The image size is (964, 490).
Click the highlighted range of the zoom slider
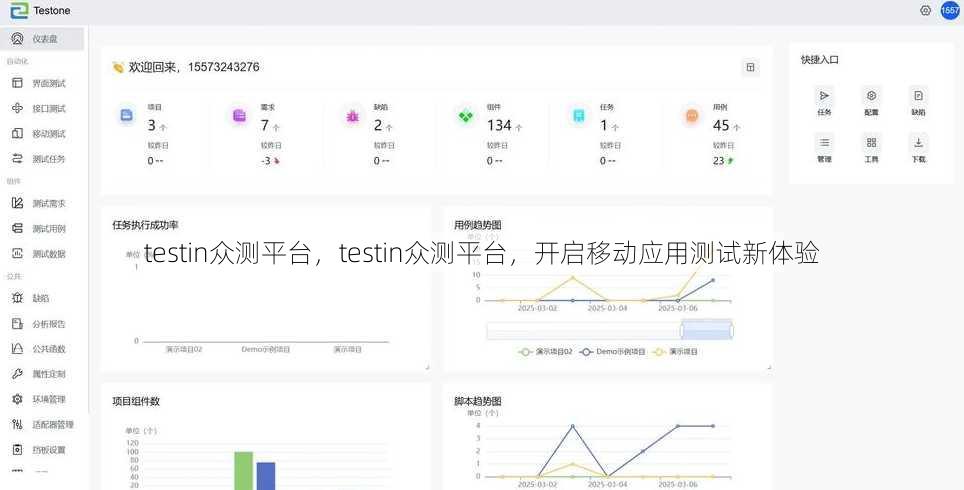point(707,331)
